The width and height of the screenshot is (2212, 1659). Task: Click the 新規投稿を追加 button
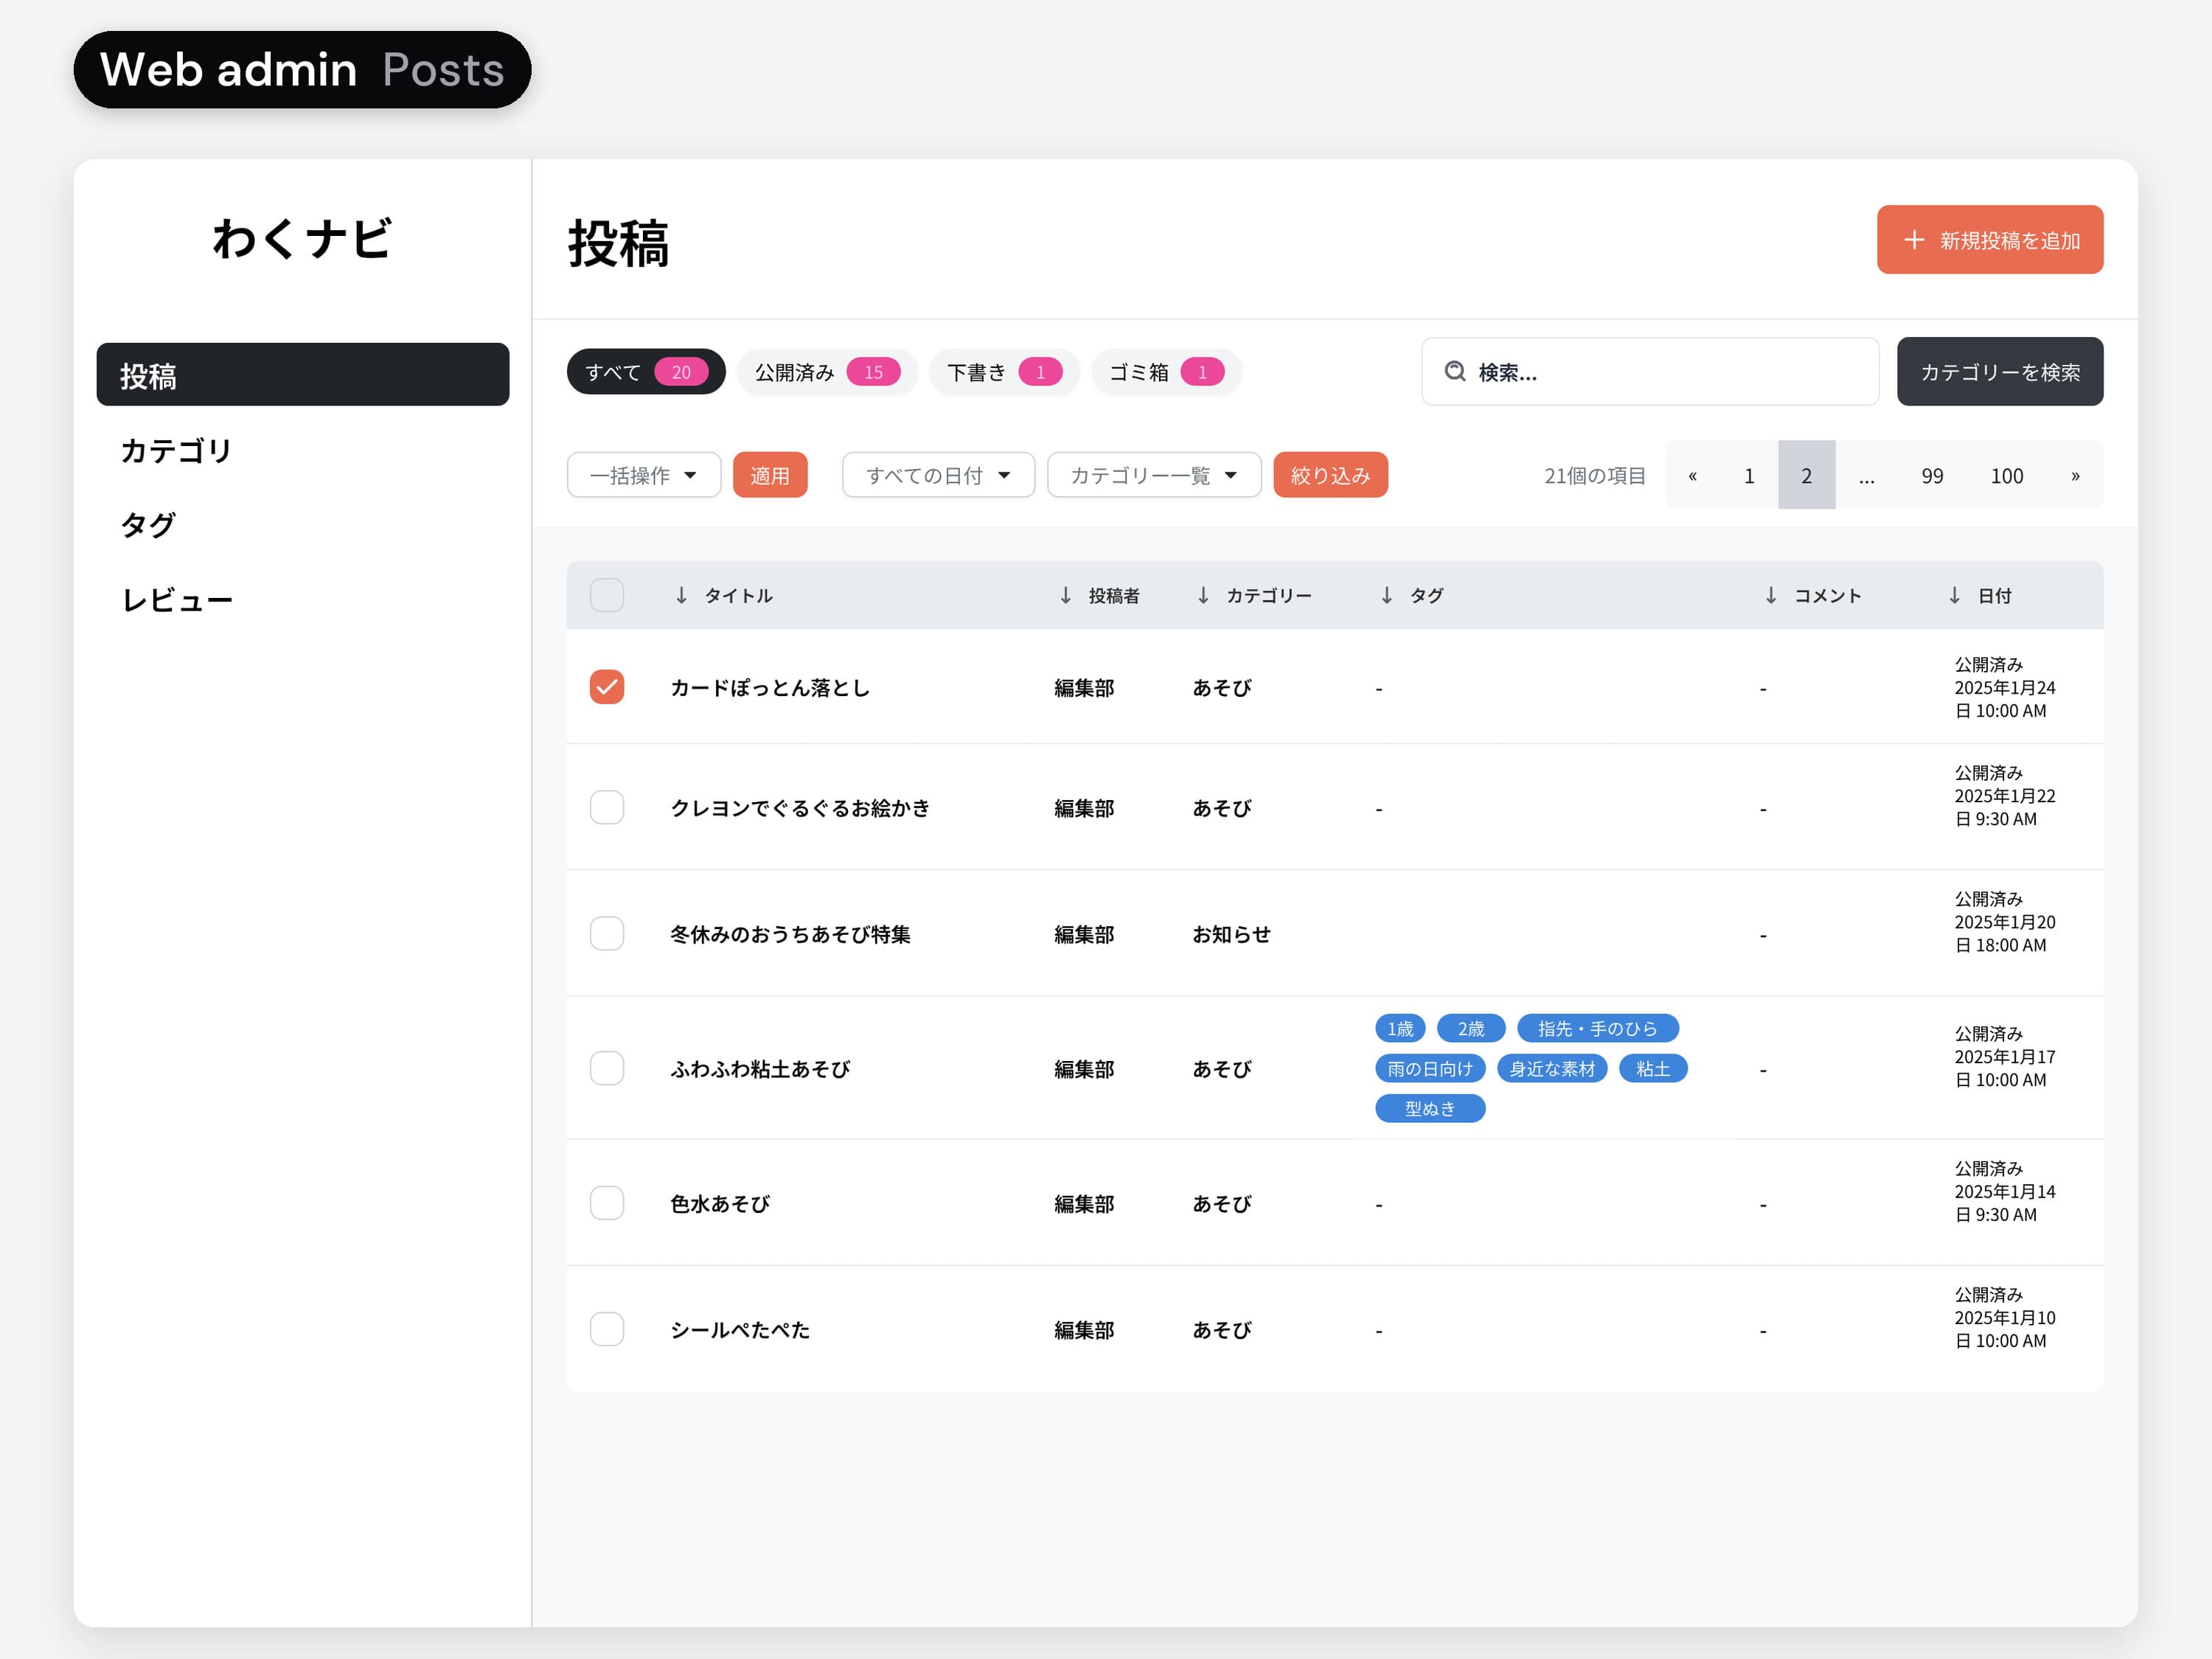1990,240
